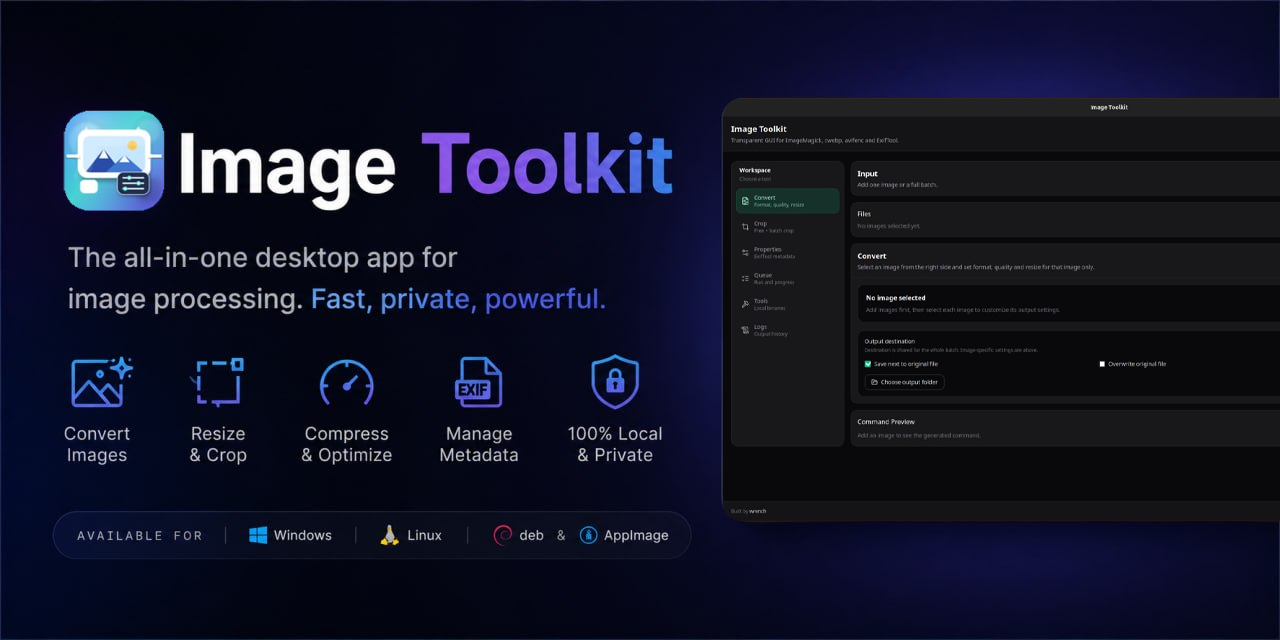This screenshot has height=640, width=1280.
Task: Click "No images selected yet." text
Action: point(888,226)
